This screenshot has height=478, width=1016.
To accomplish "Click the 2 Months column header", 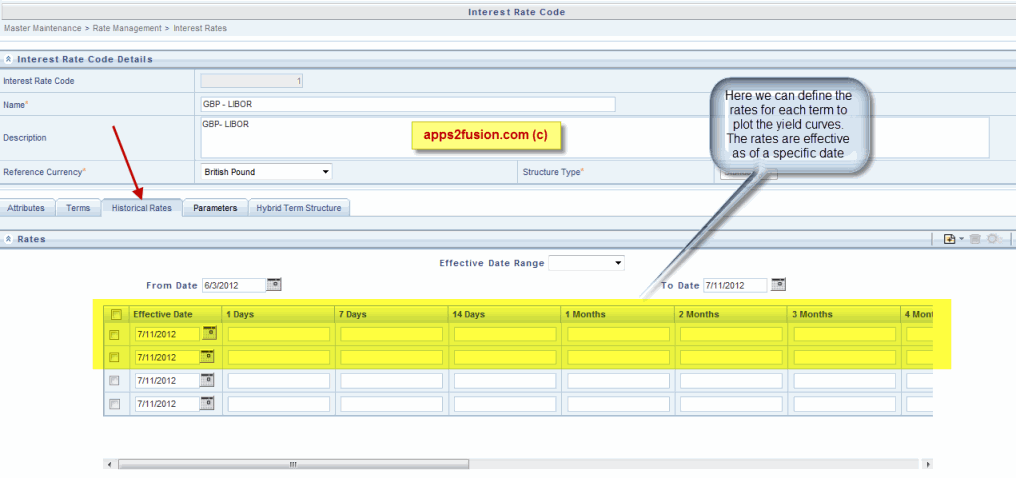I will [x=731, y=314].
